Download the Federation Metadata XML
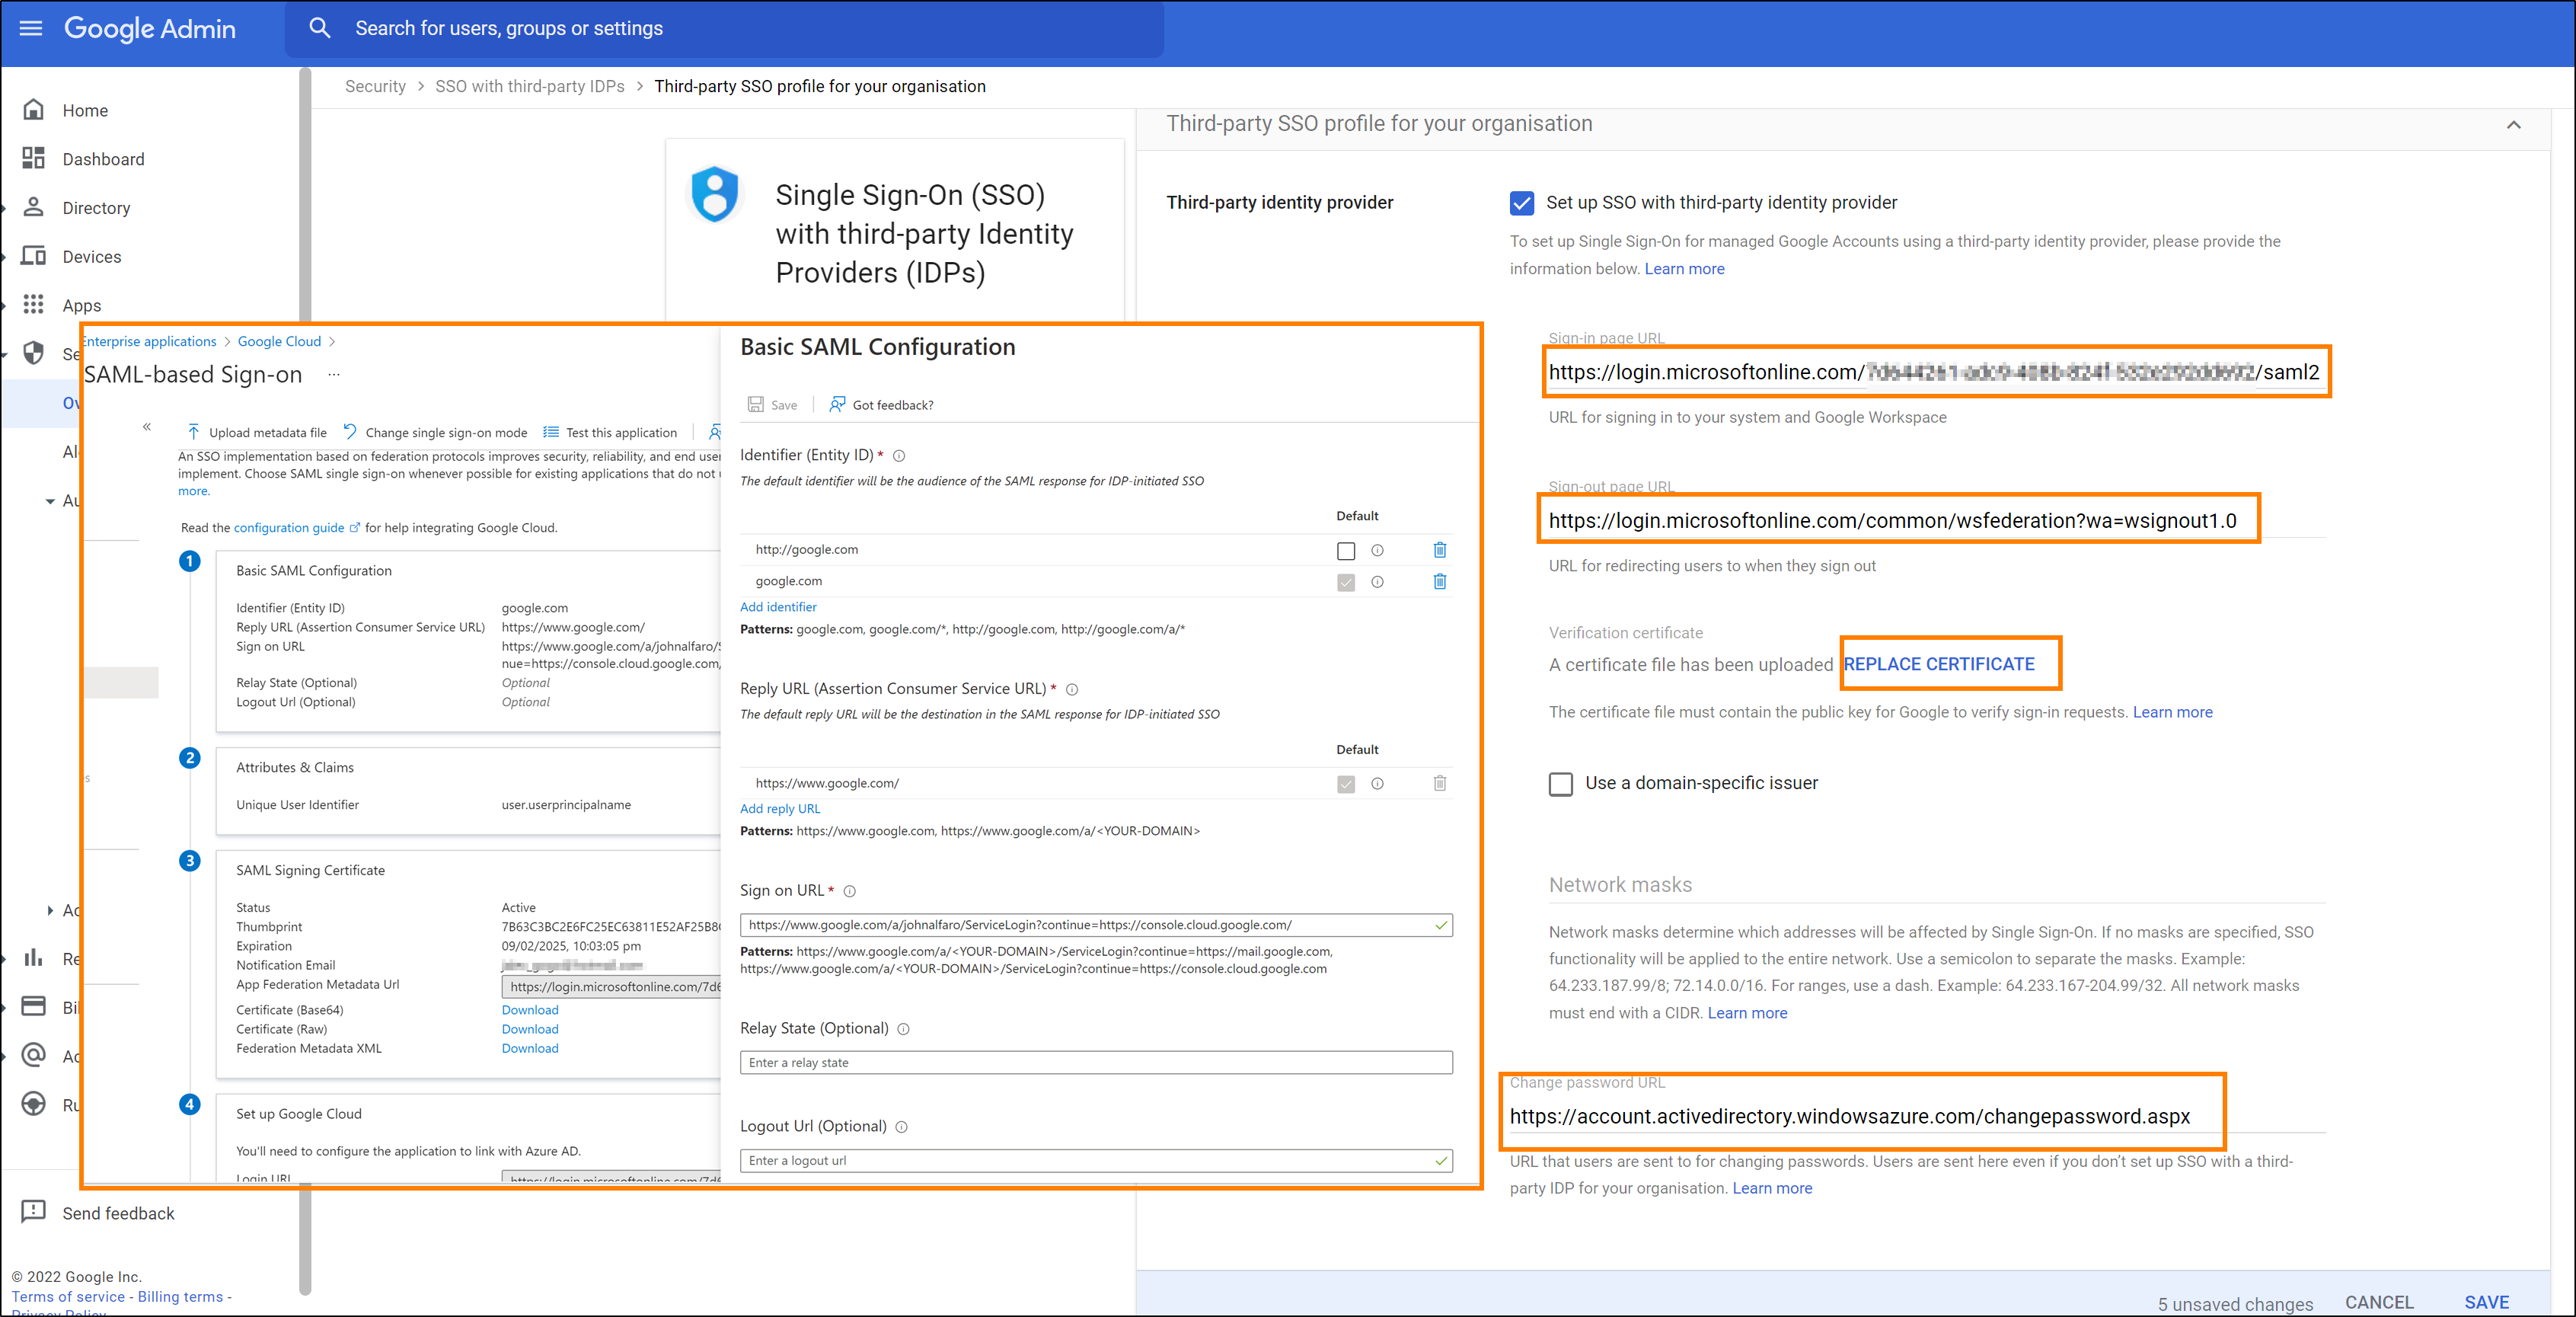2576x1317 pixels. pyautogui.click(x=530, y=1048)
